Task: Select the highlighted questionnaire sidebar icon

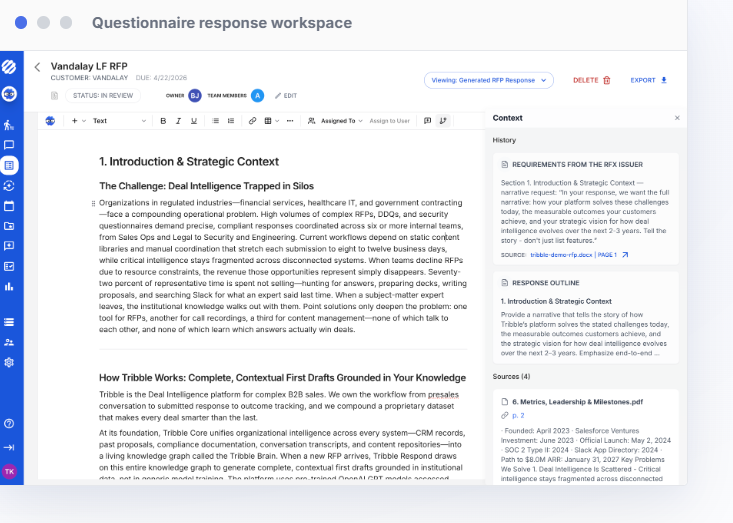Action: [x=9, y=165]
